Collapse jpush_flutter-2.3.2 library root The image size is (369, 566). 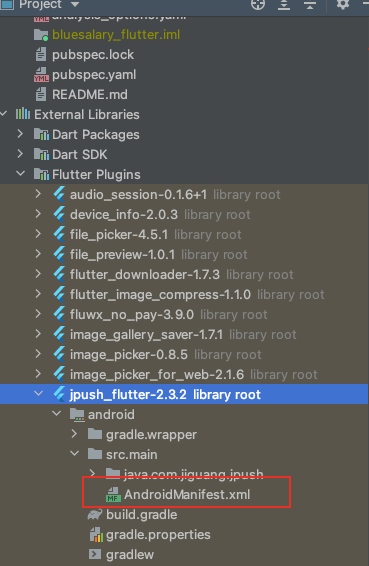pos(39,394)
